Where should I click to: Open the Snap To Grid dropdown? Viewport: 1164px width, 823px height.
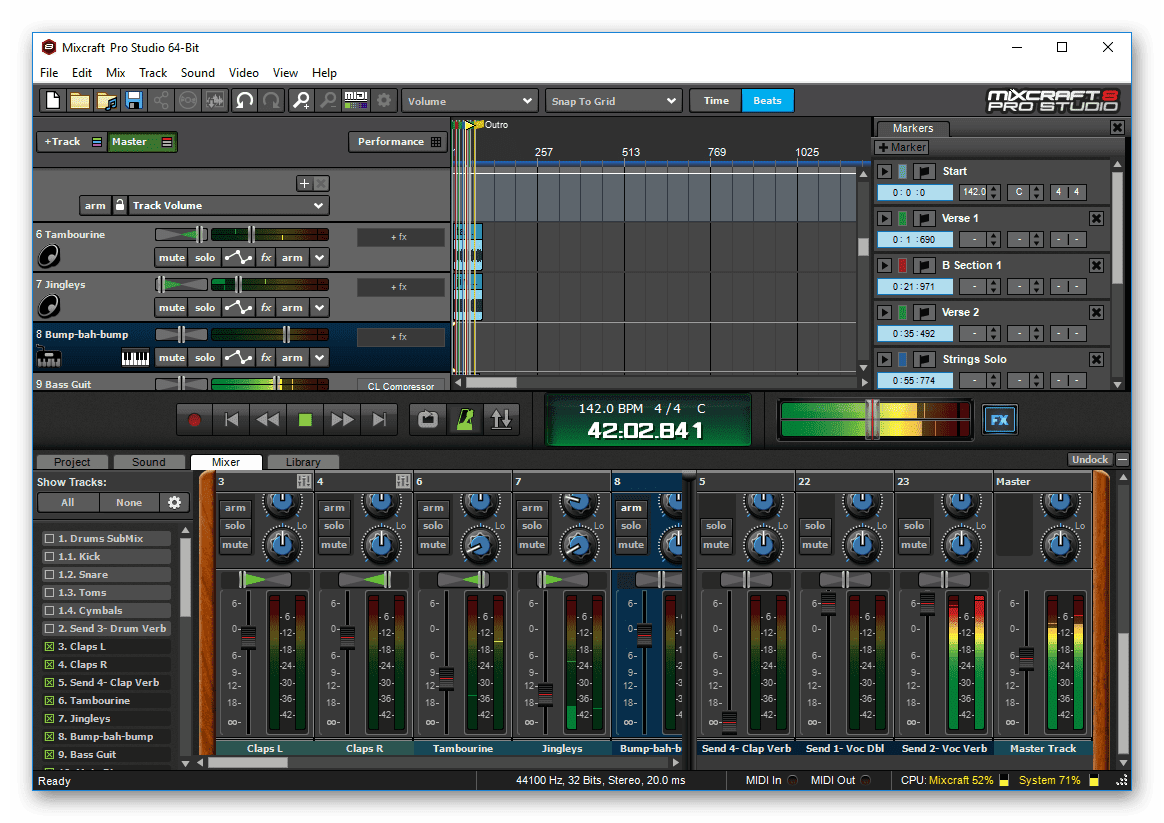pos(614,102)
